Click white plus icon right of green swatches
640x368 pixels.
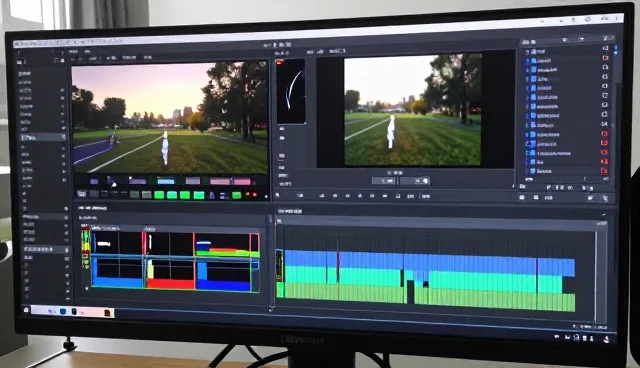point(266,197)
